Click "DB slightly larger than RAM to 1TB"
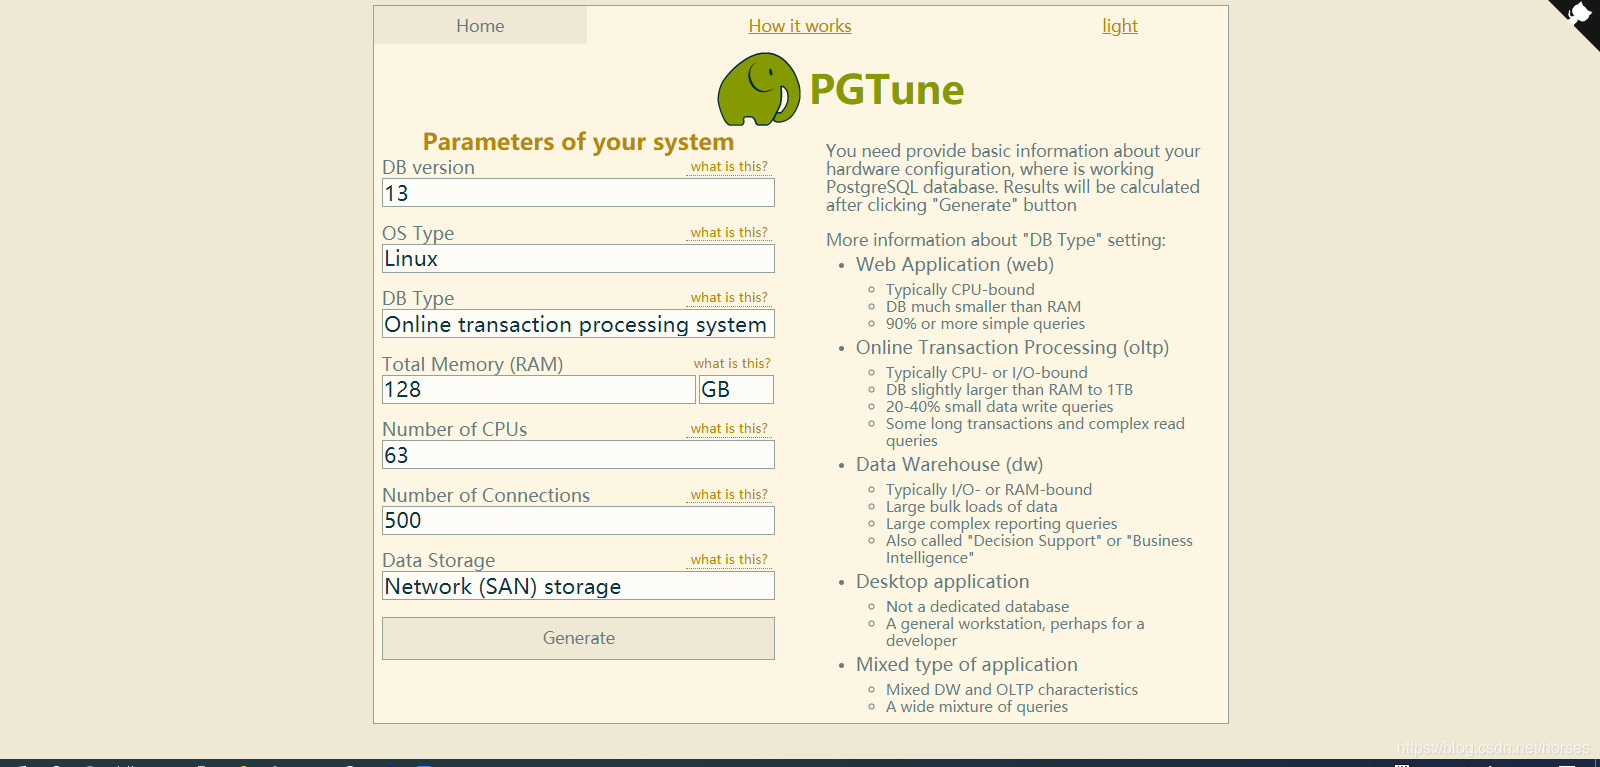The image size is (1600, 767). tap(1009, 390)
